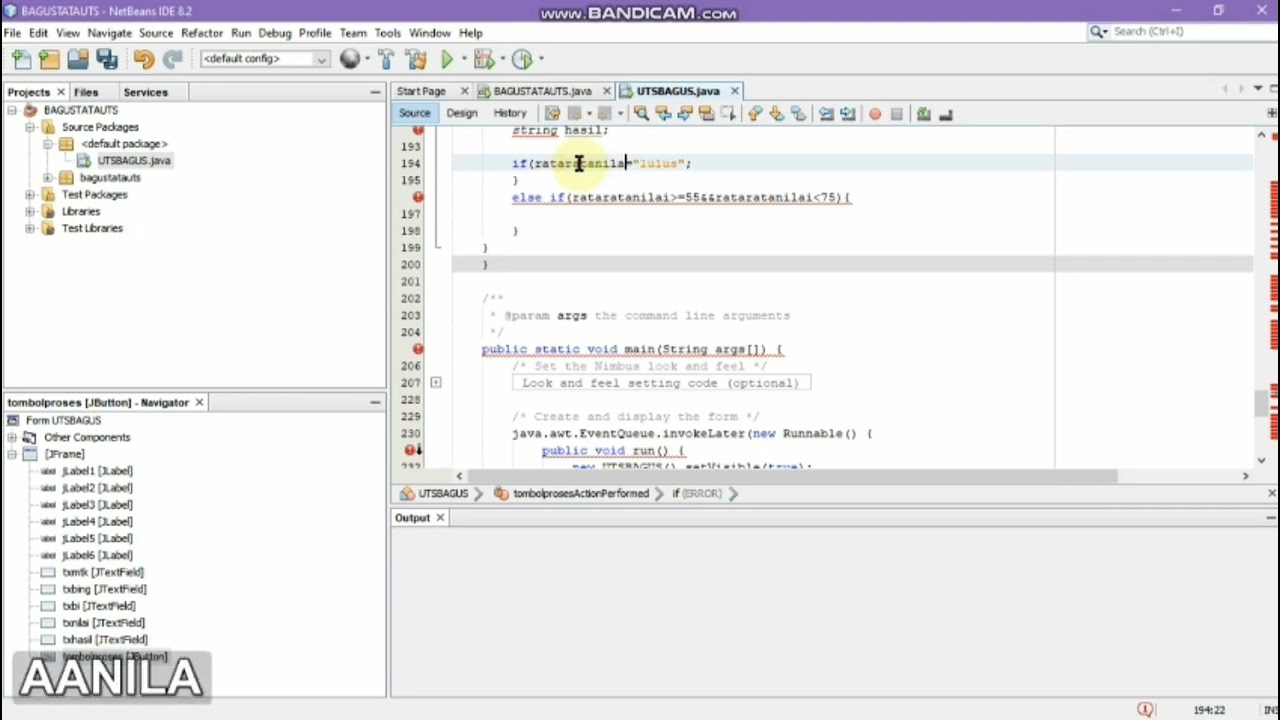Select UTSBAGUS.java in Projects tree
Viewport: 1280px width, 720px height.
[x=134, y=161]
